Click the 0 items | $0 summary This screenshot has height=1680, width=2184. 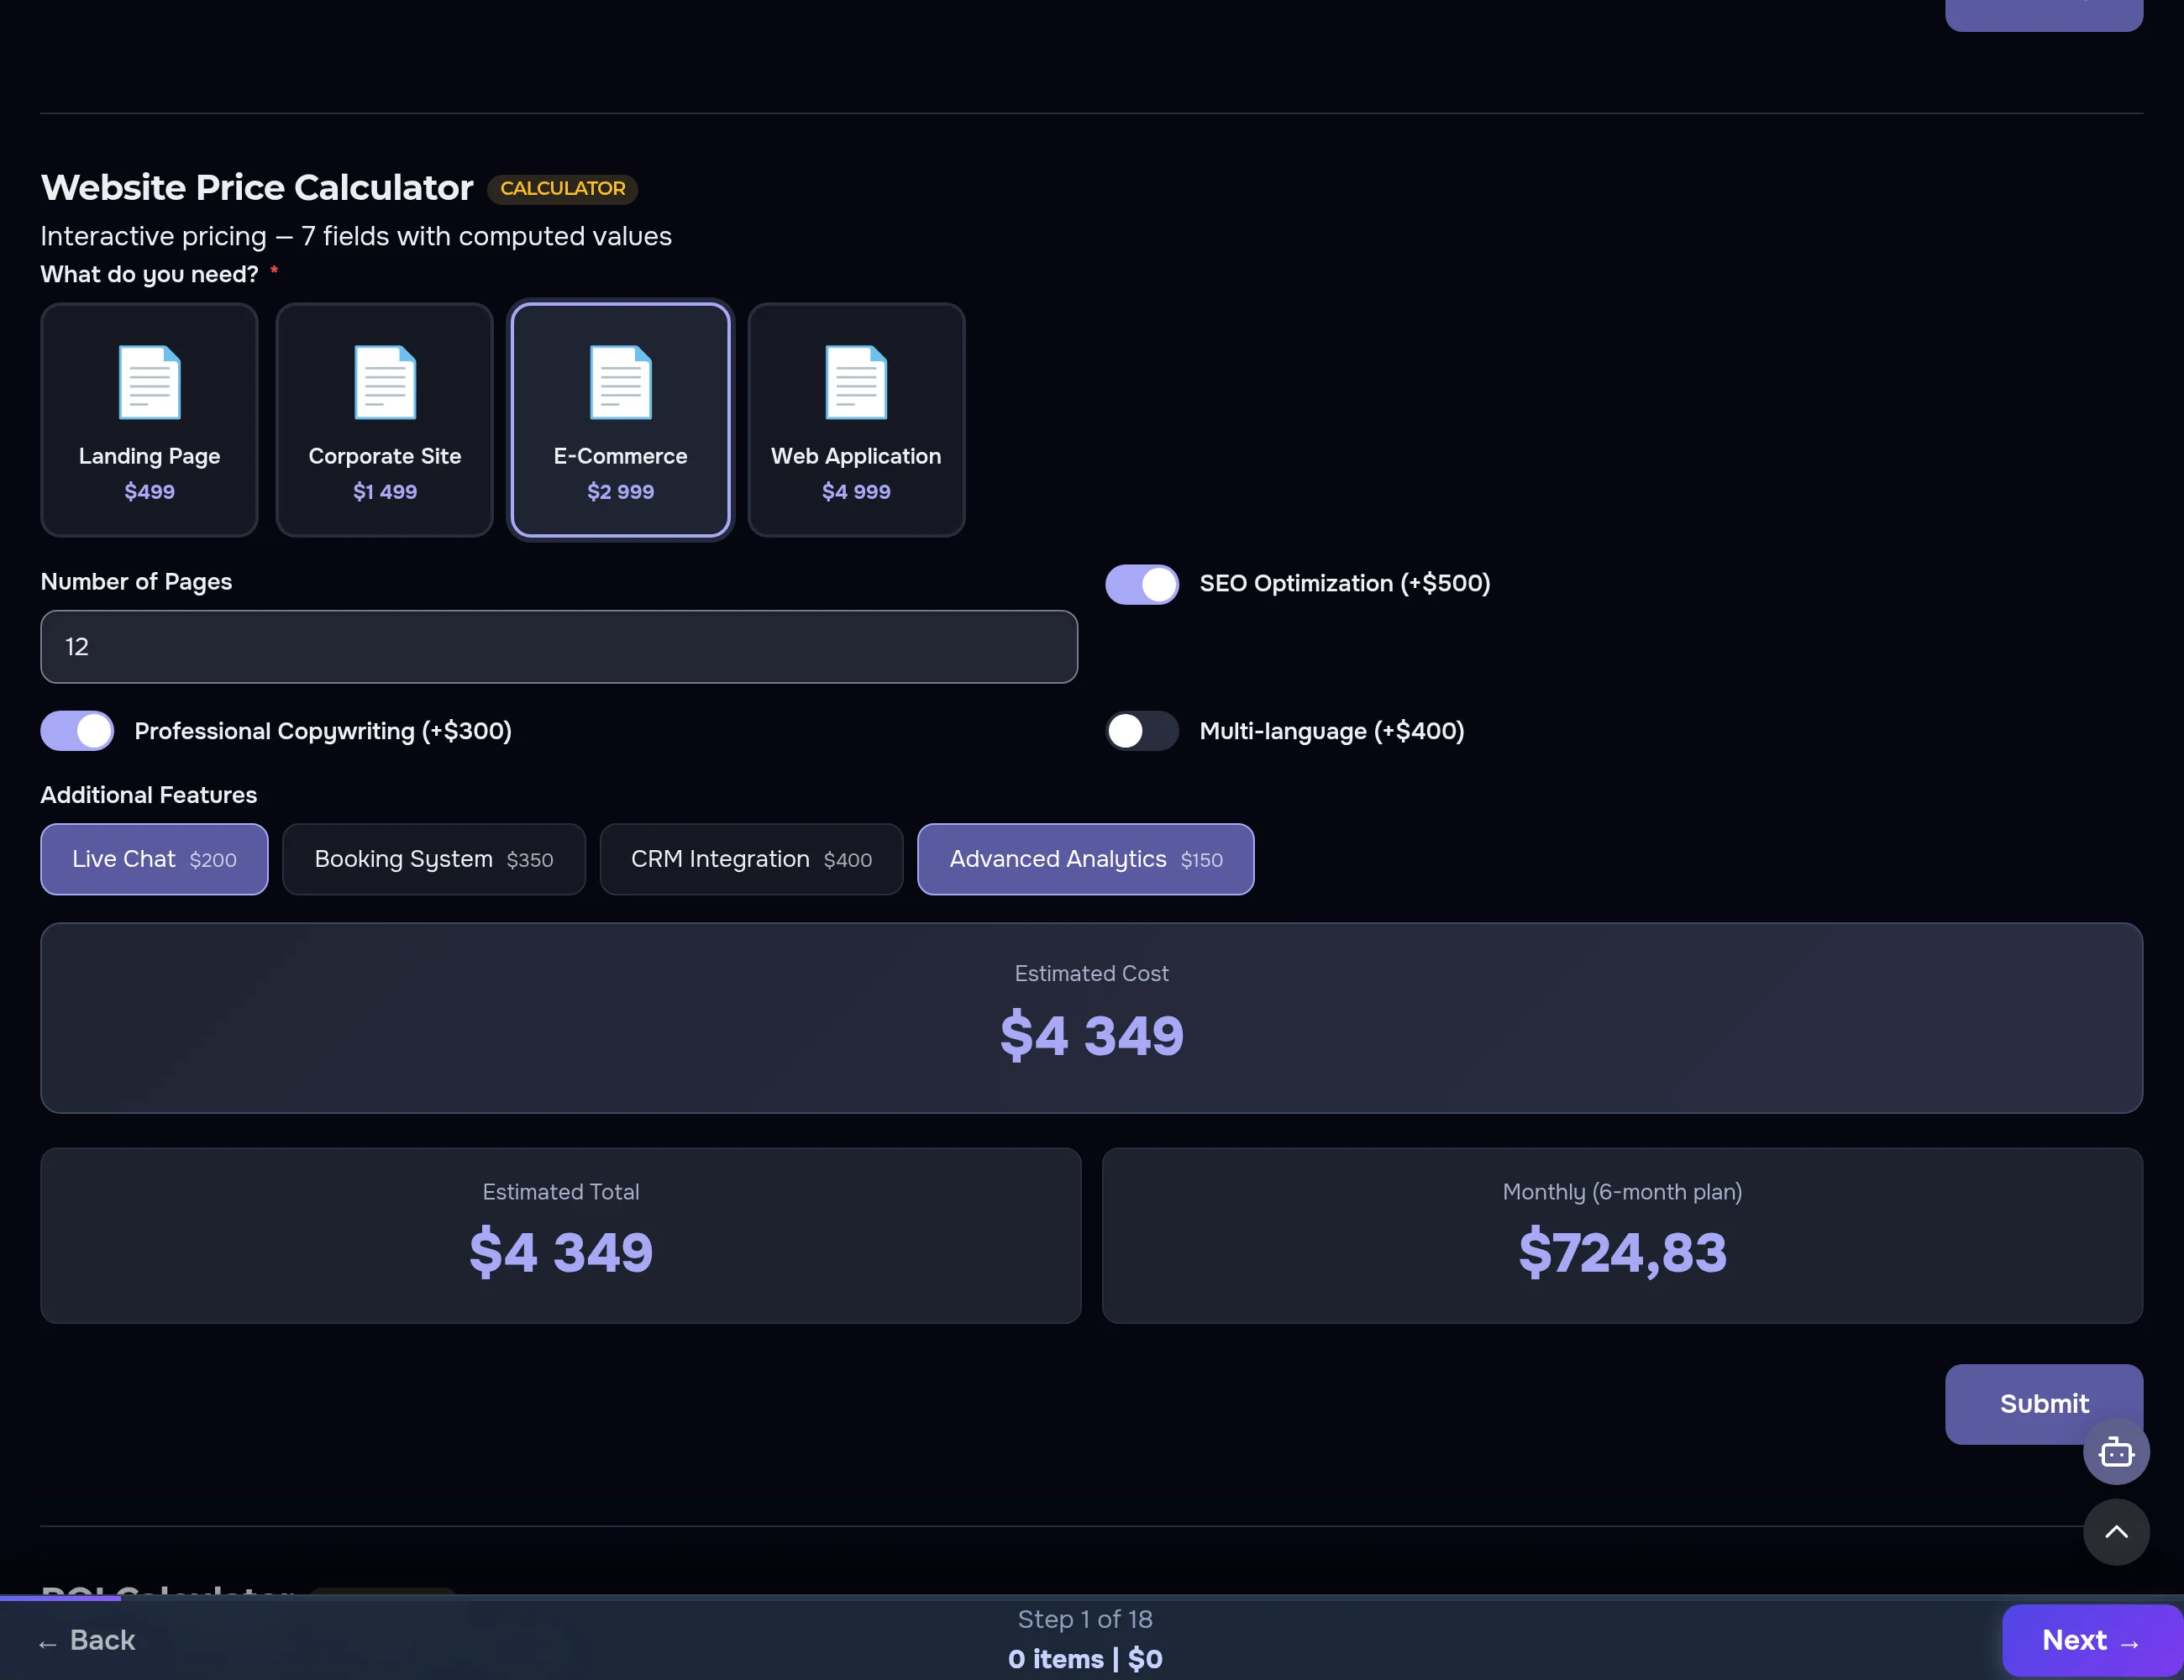[x=1085, y=1659]
